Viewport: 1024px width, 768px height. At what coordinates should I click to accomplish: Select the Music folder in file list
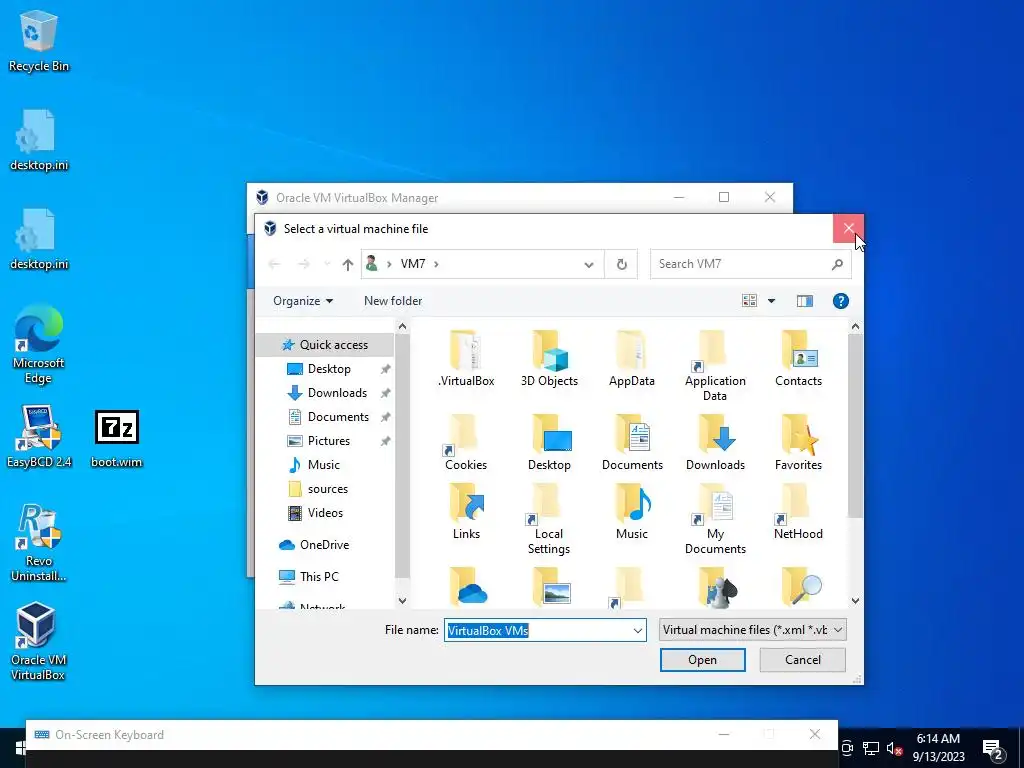click(x=632, y=511)
